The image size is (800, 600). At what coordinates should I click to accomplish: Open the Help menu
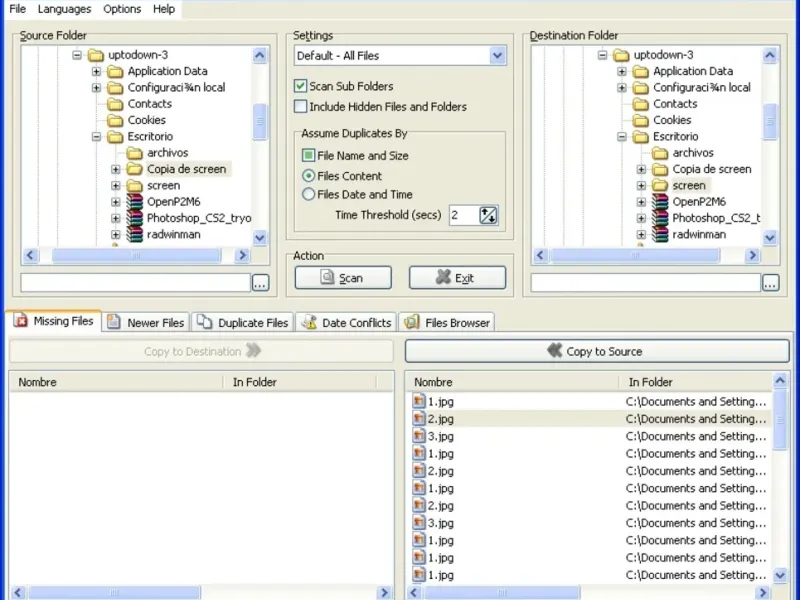164,9
